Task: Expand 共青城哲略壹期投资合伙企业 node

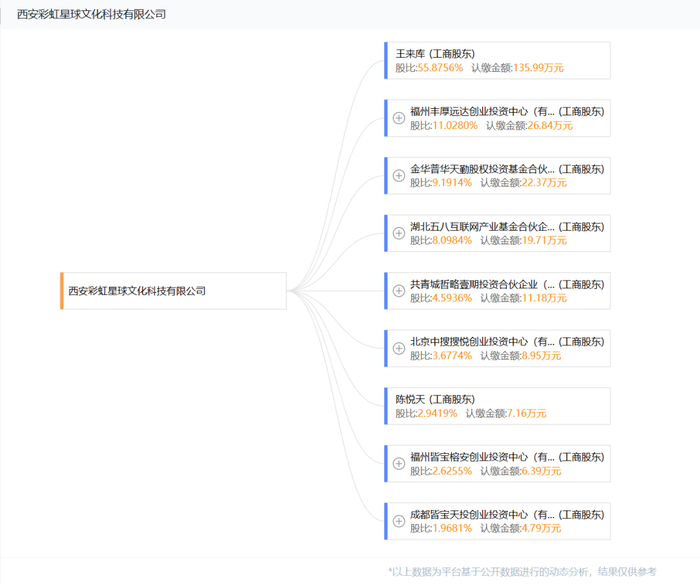Action: (399, 291)
